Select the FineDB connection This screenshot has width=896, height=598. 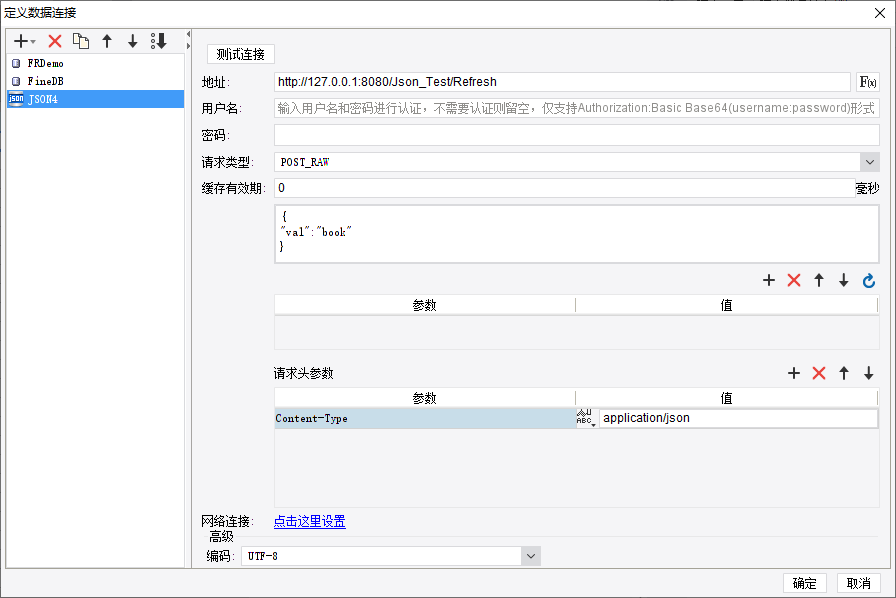point(95,81)
